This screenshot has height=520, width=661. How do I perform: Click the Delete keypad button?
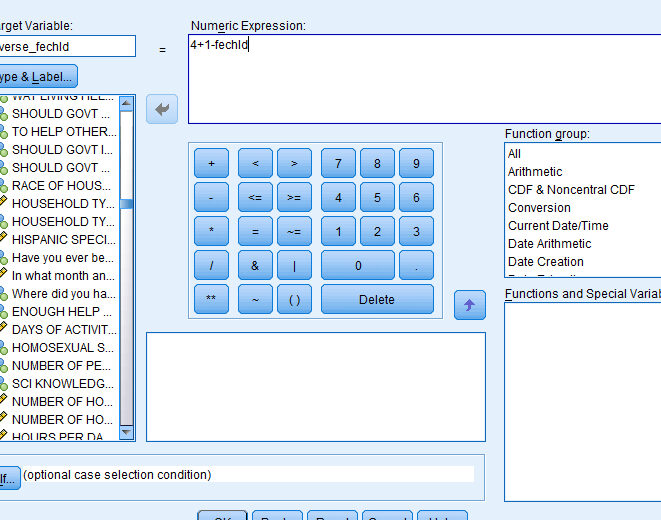click(377, 299)
